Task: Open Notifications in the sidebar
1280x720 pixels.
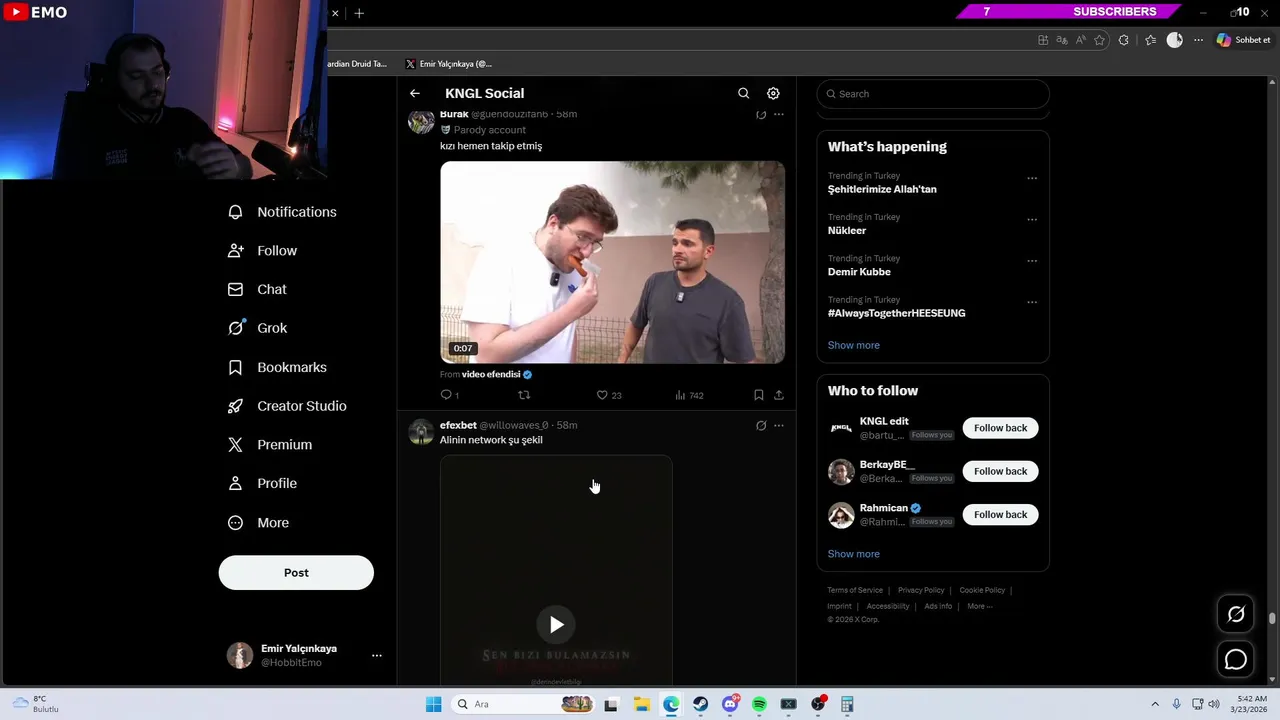Action: coord(283,212)
